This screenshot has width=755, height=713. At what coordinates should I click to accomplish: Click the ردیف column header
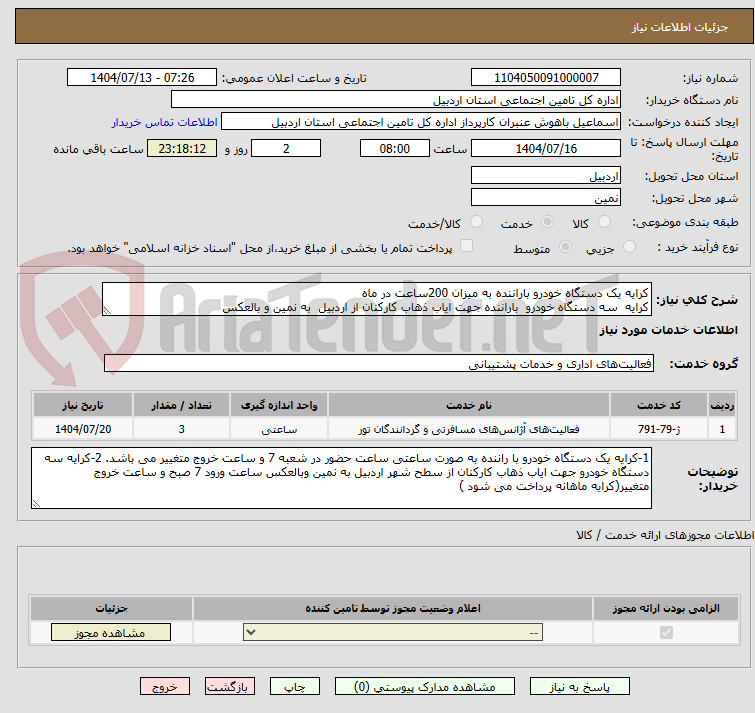722,405
